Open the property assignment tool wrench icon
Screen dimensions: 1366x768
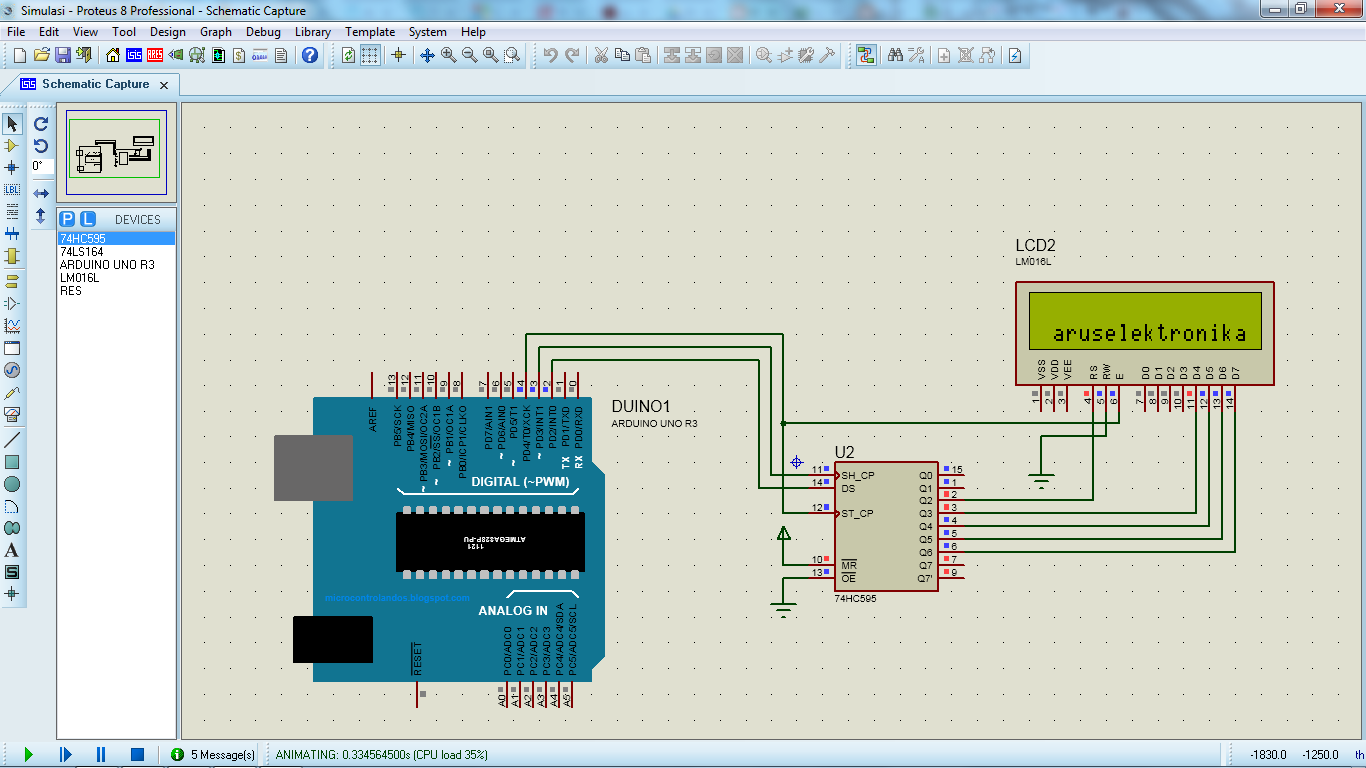tap(916, 55)
